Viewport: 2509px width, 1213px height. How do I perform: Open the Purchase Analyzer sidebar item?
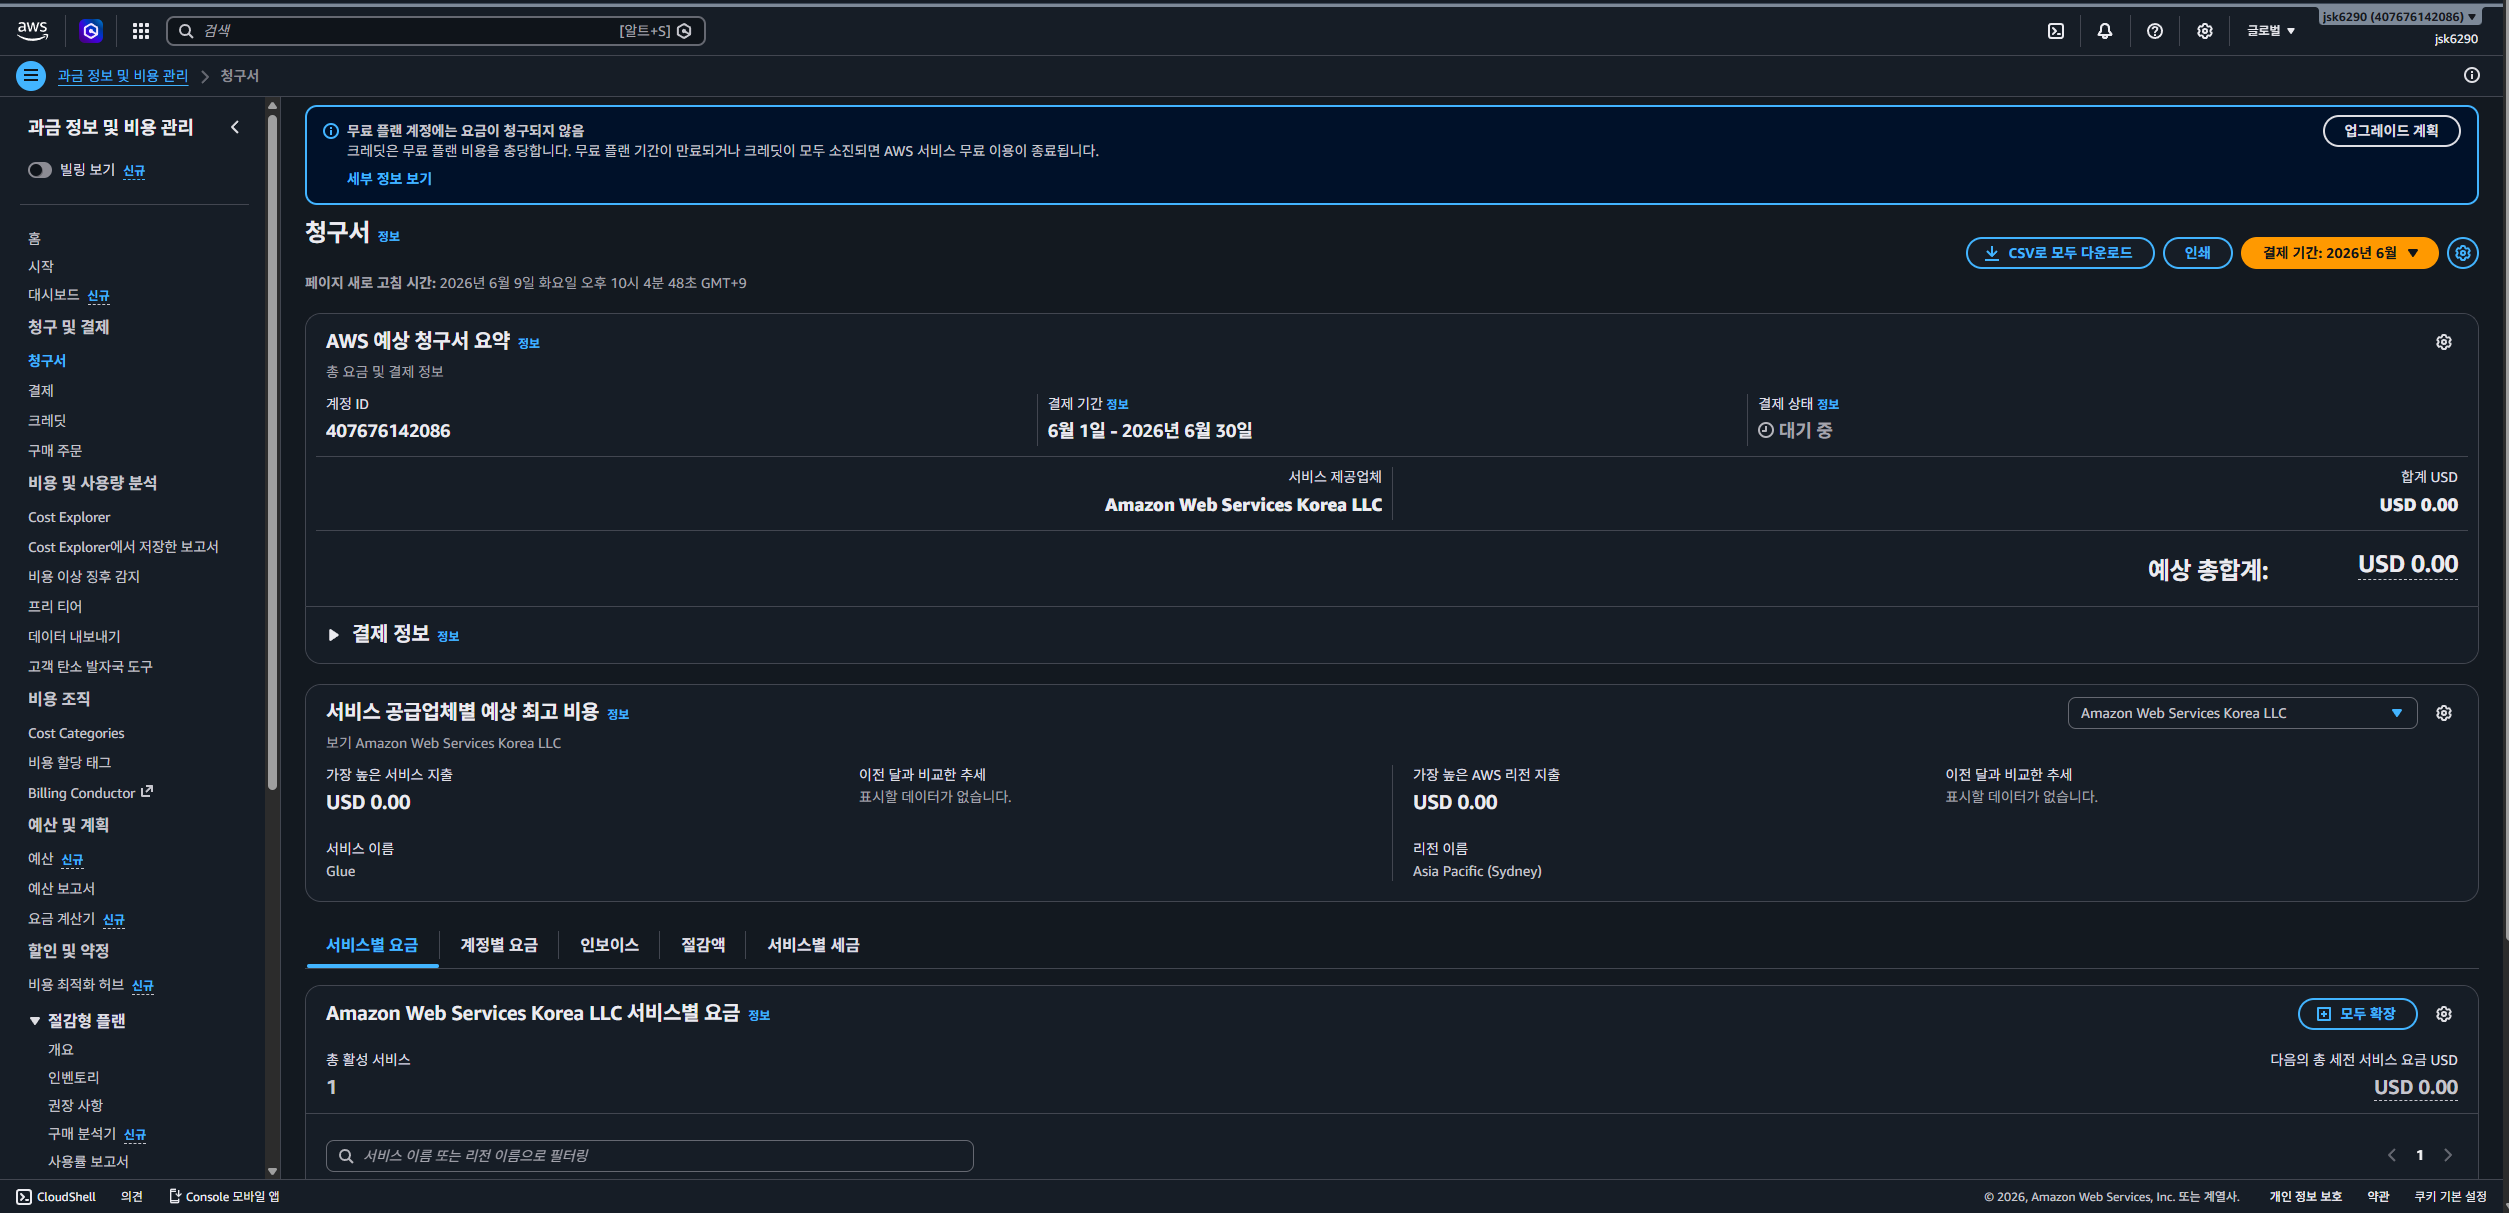tap(82, 1134)
